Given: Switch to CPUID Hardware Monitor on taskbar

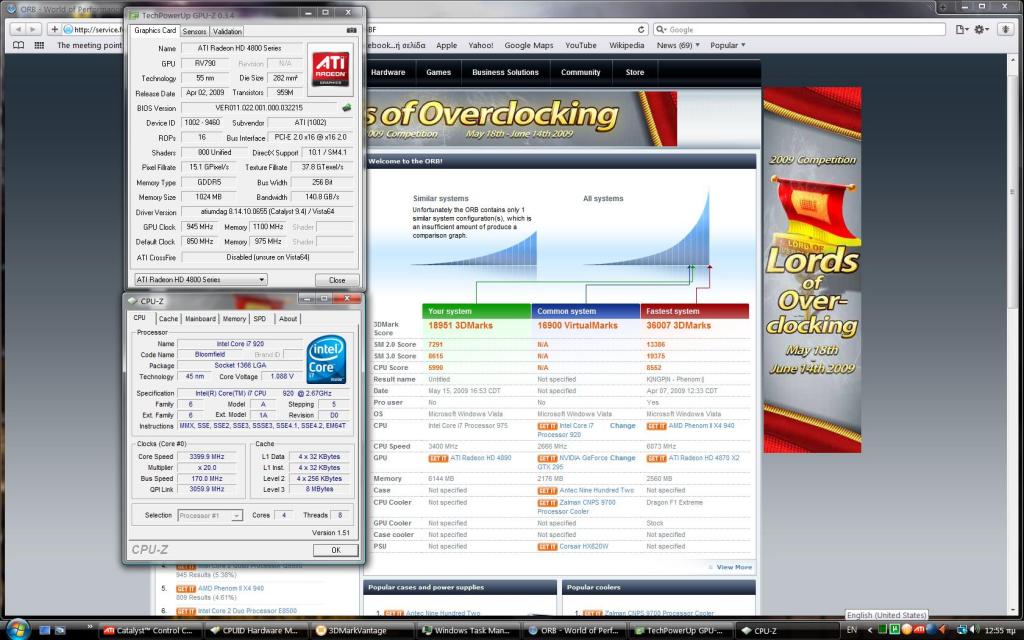Looking at the screenshot, I should click(253, 630).
